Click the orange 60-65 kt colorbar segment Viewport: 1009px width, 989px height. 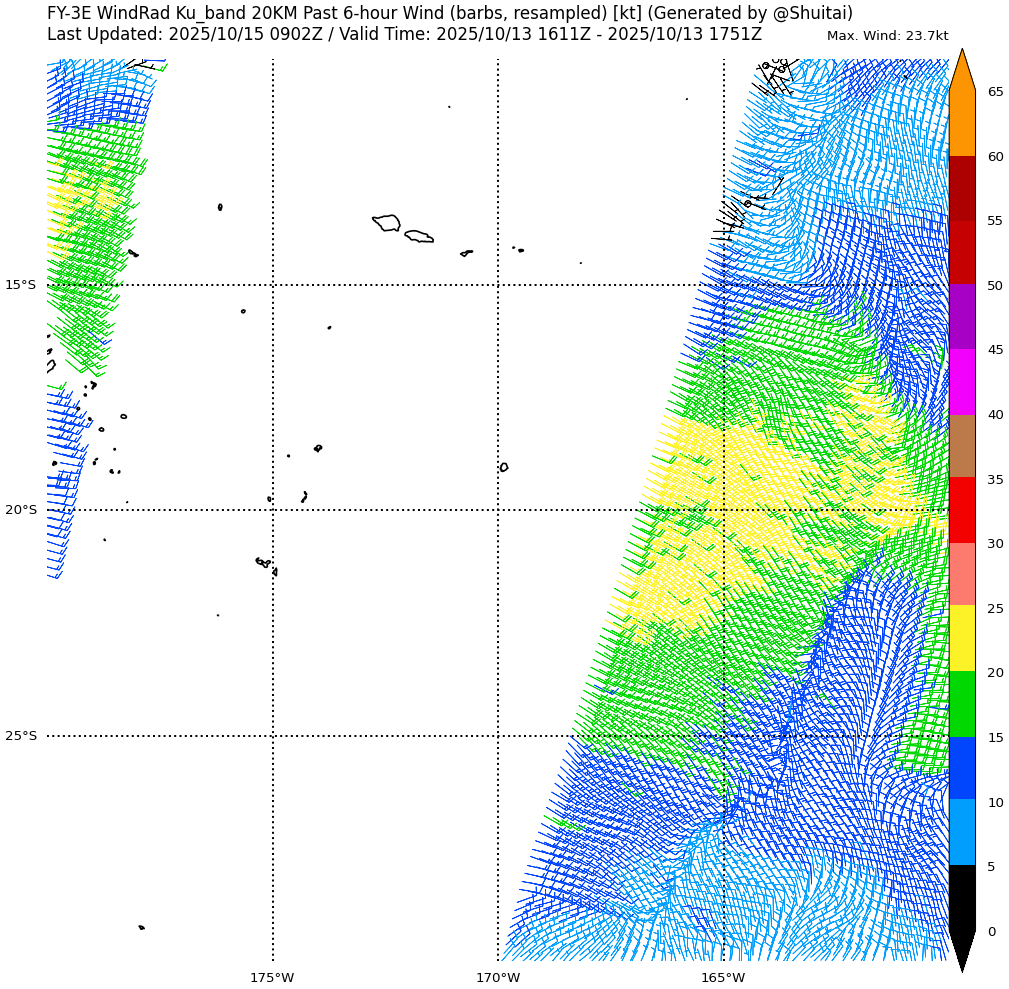tap(962, 124)
